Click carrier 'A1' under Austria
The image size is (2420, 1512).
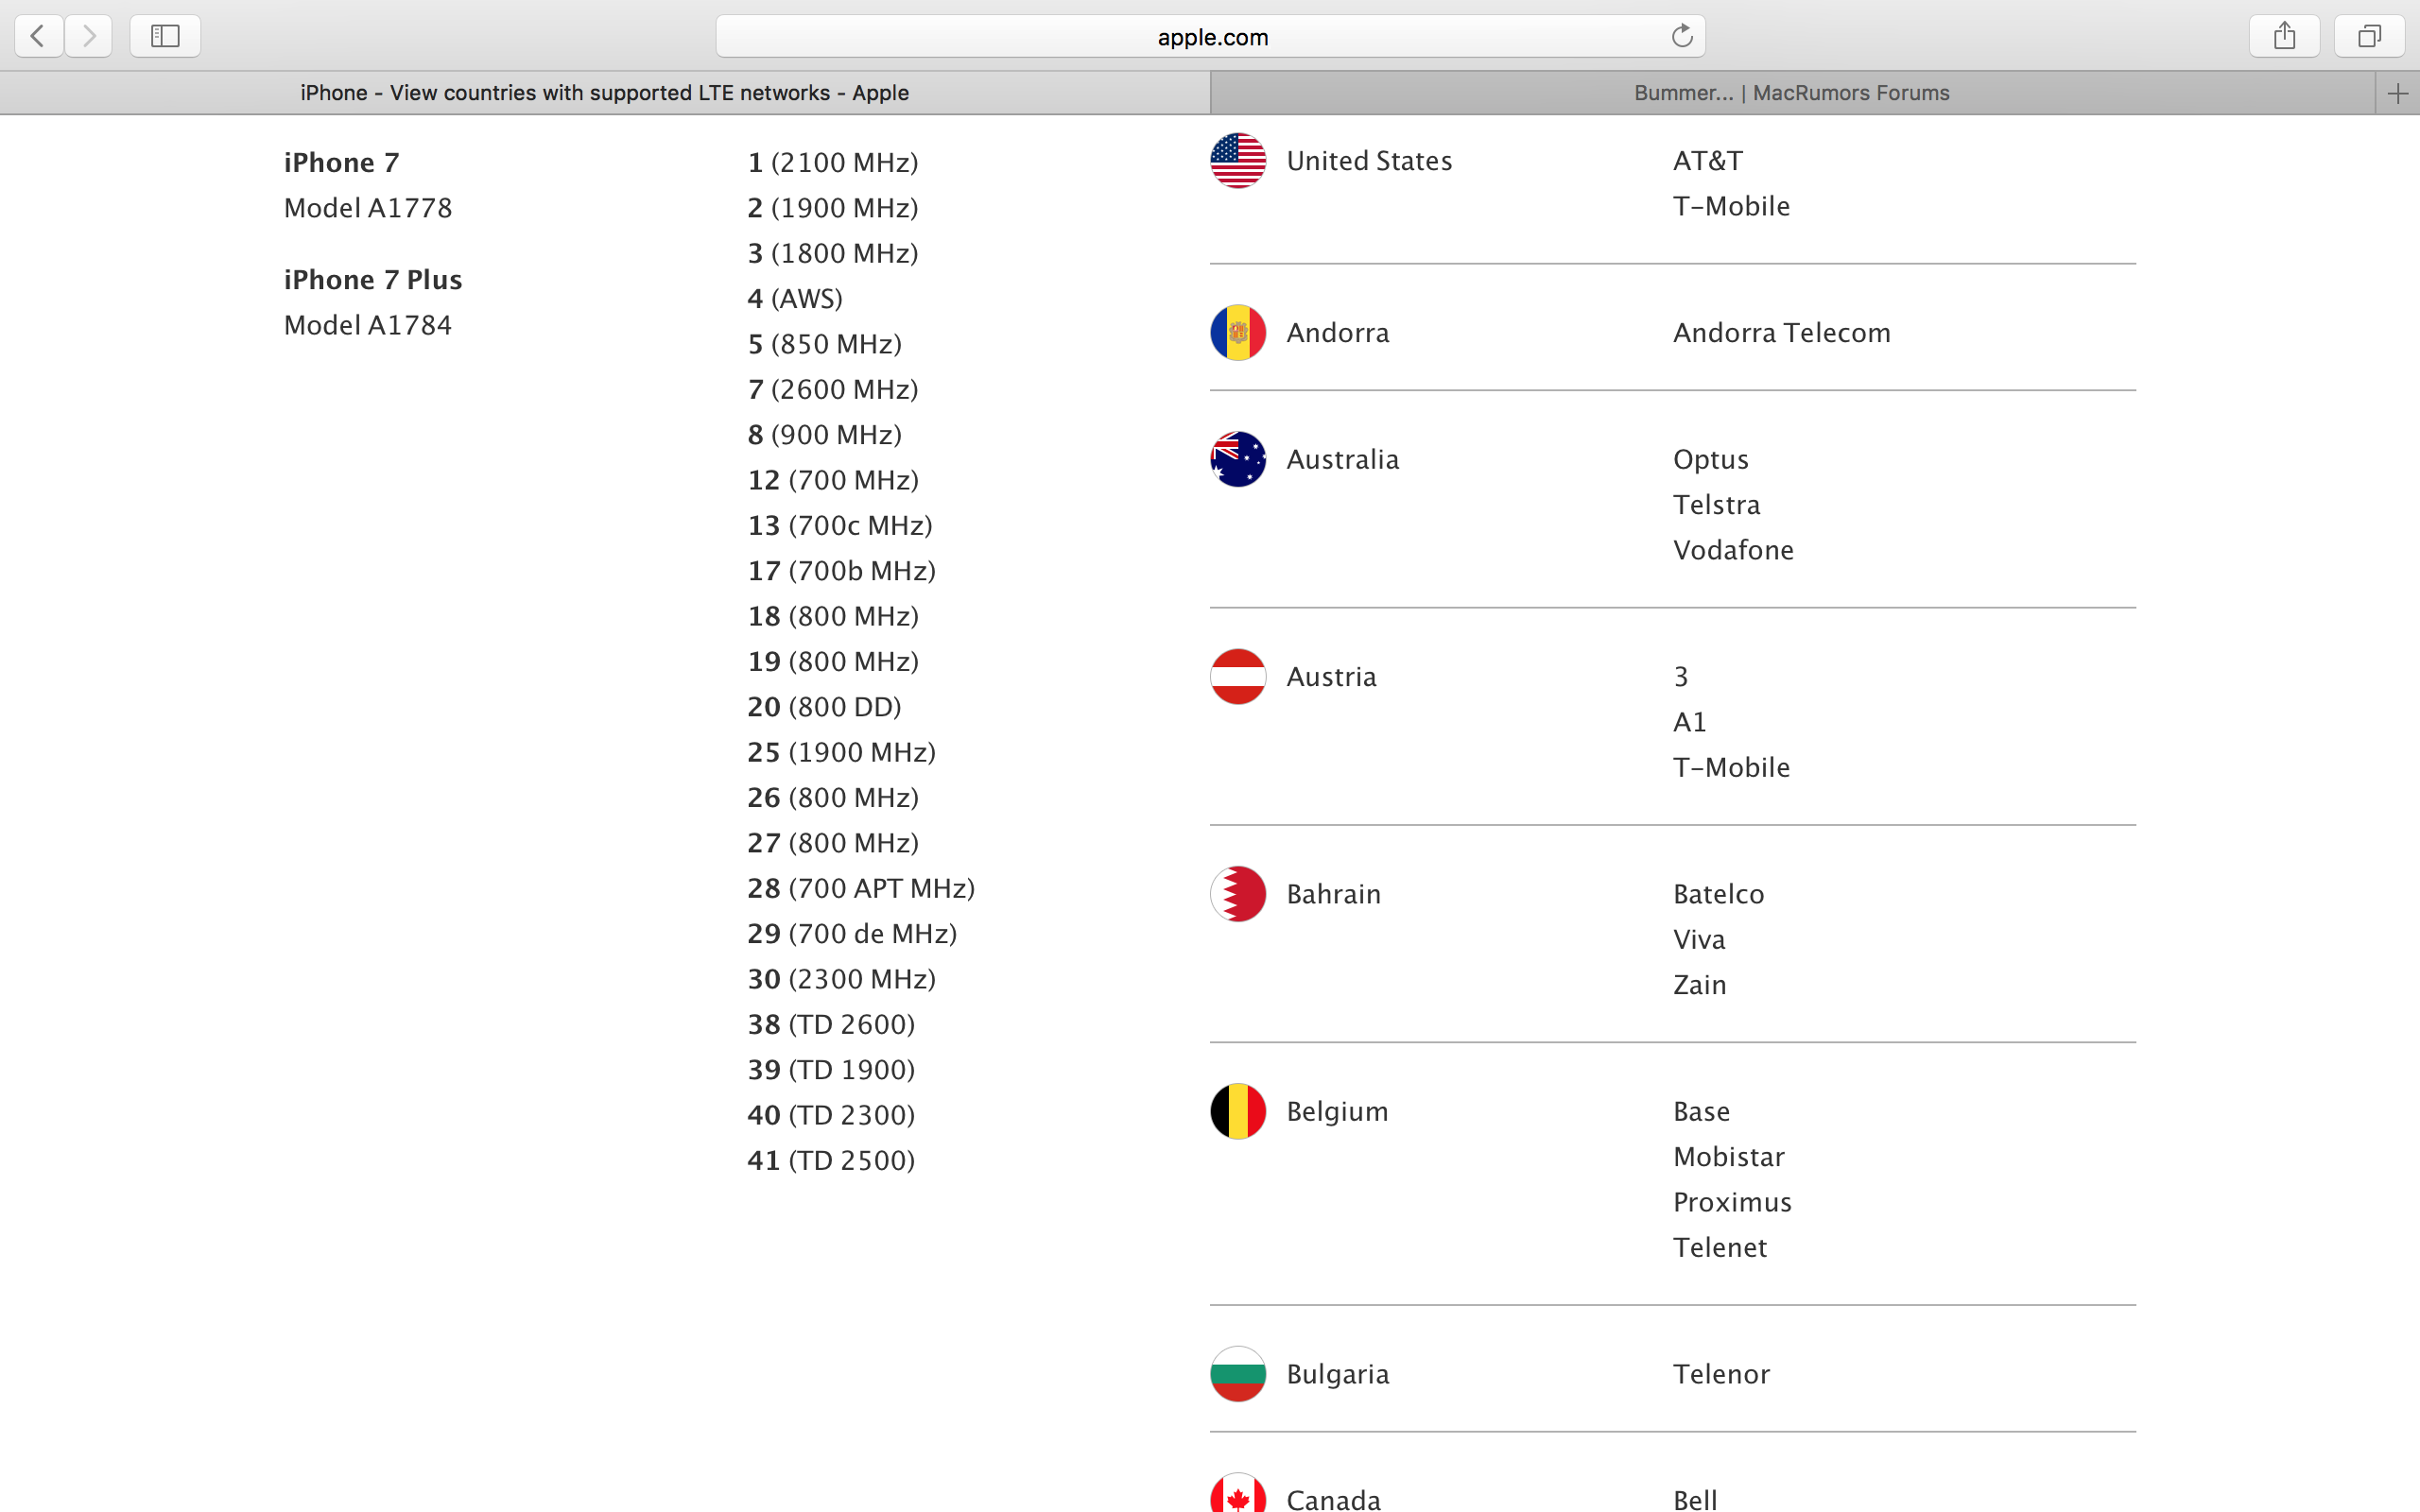tap(1689, 722)
